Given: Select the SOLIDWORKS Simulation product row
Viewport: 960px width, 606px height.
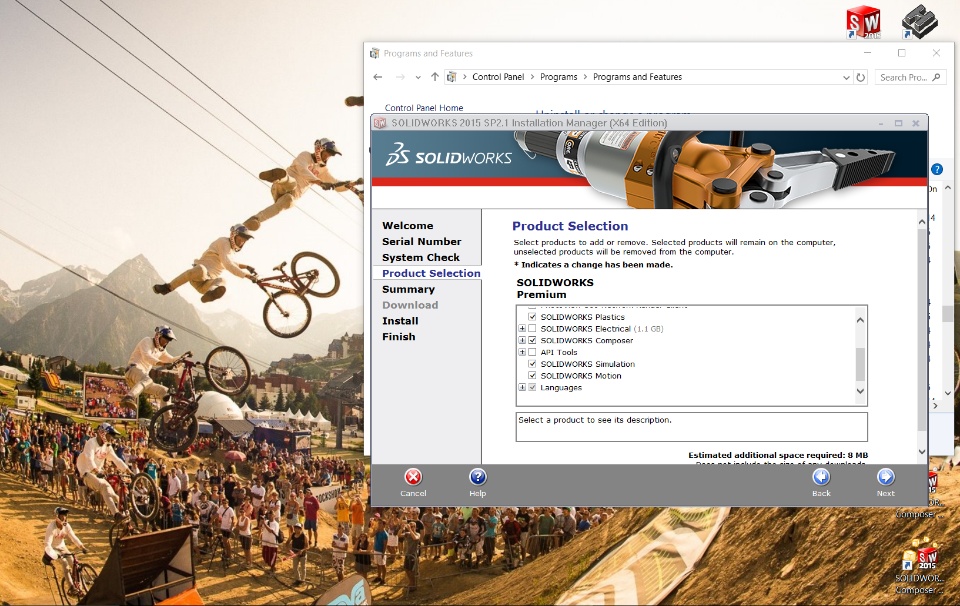Looking at the screenshot, I should (587, 364).
